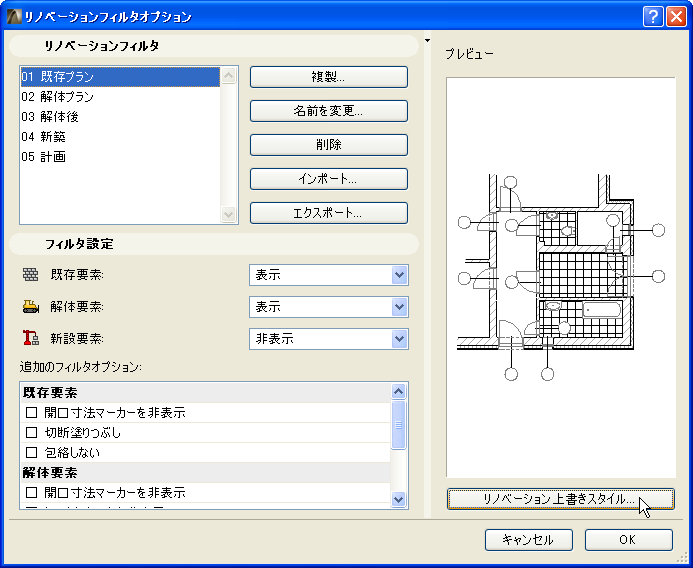Viewport: 693px width, 568px height.
Task: Click the help question mark button
Action: point(653,17)
